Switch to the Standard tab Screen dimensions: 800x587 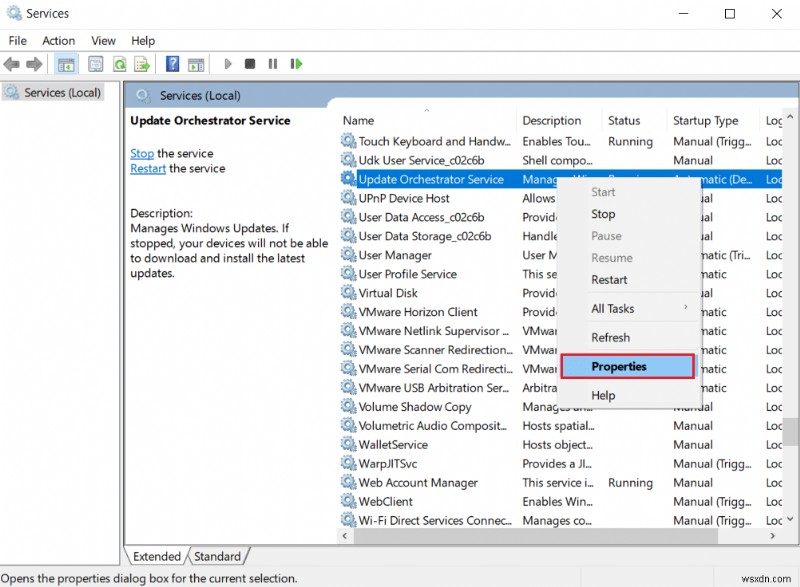click(218, 556)
